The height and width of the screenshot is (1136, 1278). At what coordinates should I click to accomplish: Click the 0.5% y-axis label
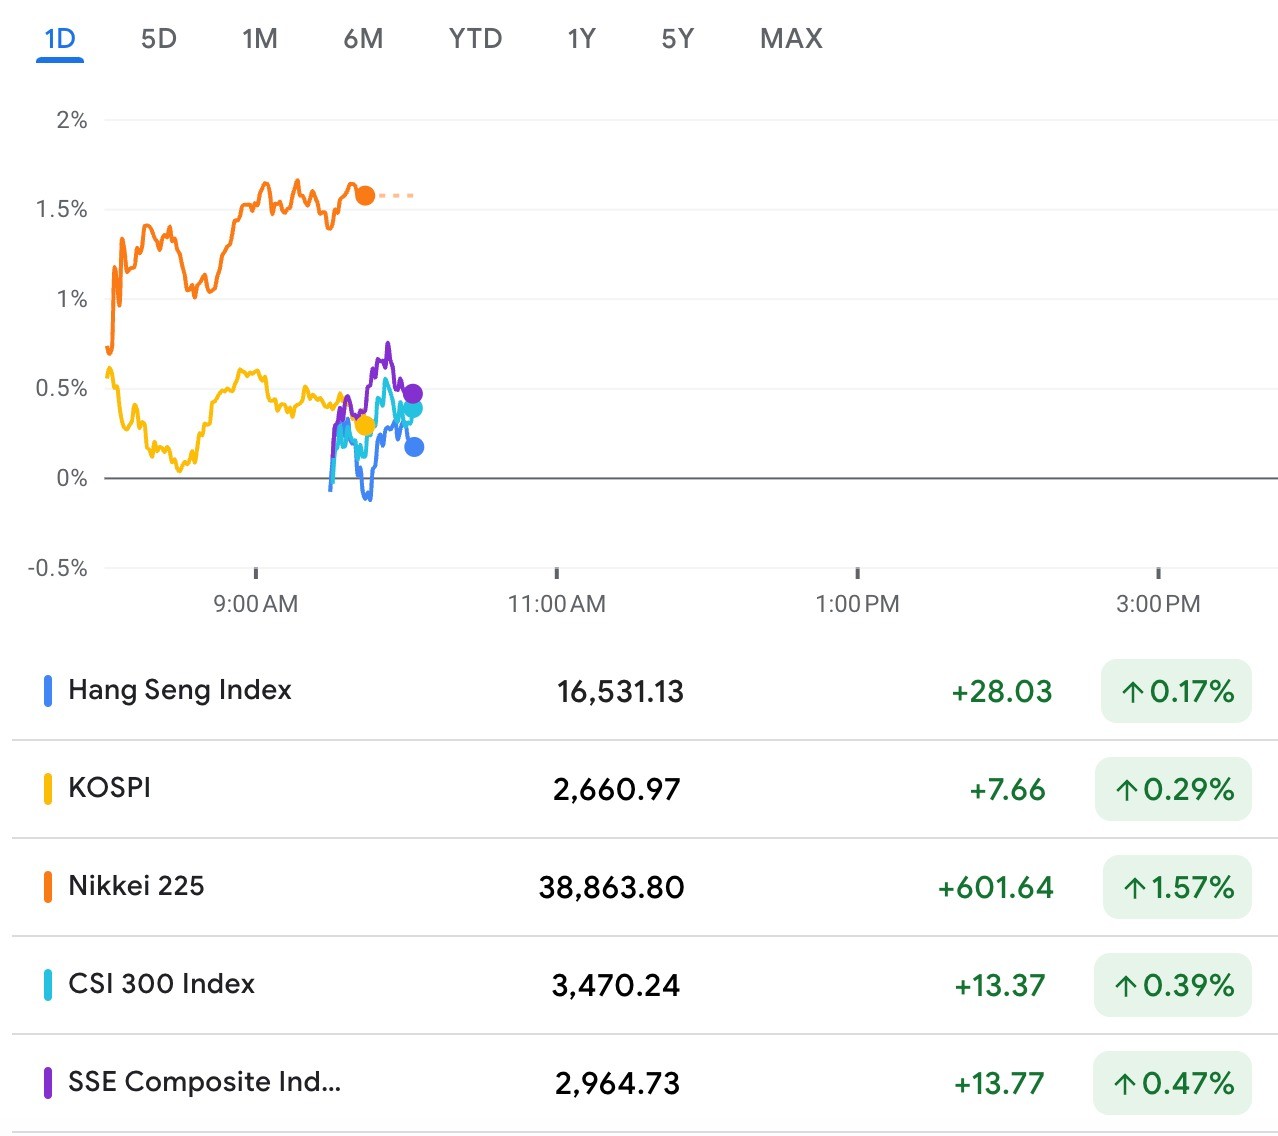(62, 388)
